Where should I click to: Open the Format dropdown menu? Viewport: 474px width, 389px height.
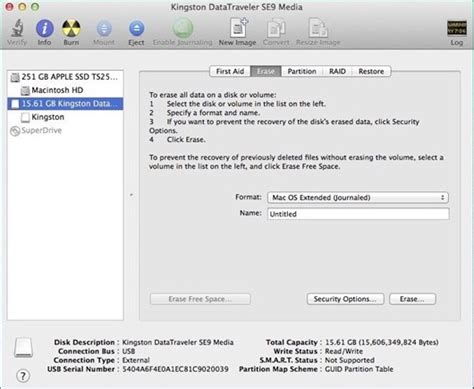point(358,198)
